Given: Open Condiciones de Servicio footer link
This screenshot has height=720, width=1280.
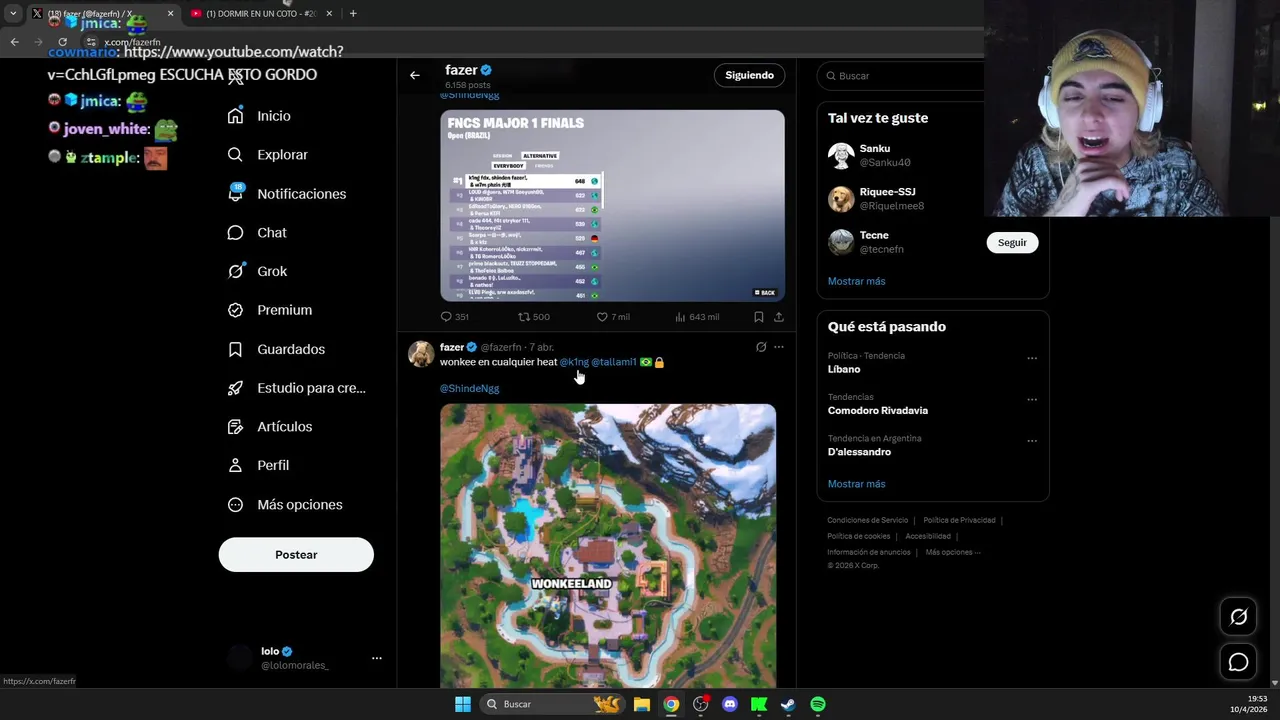Looking at the screenshot, I should click(x=868, y=520).
